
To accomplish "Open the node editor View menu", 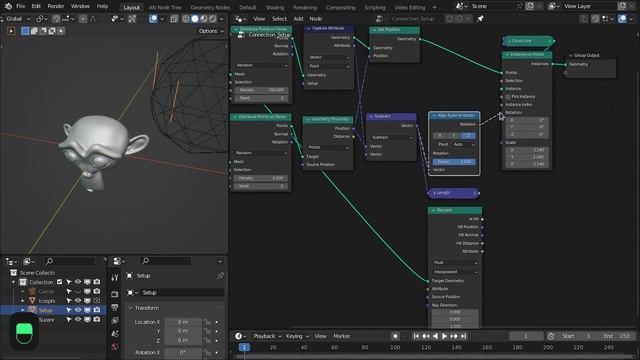I will (259, 19).
